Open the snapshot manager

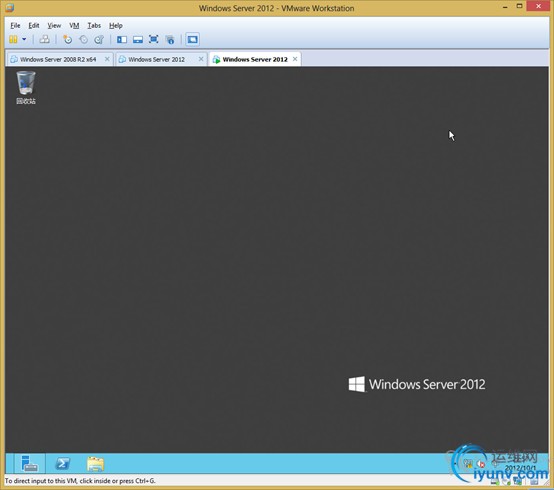pyautogui.click(x=99, y=39)
